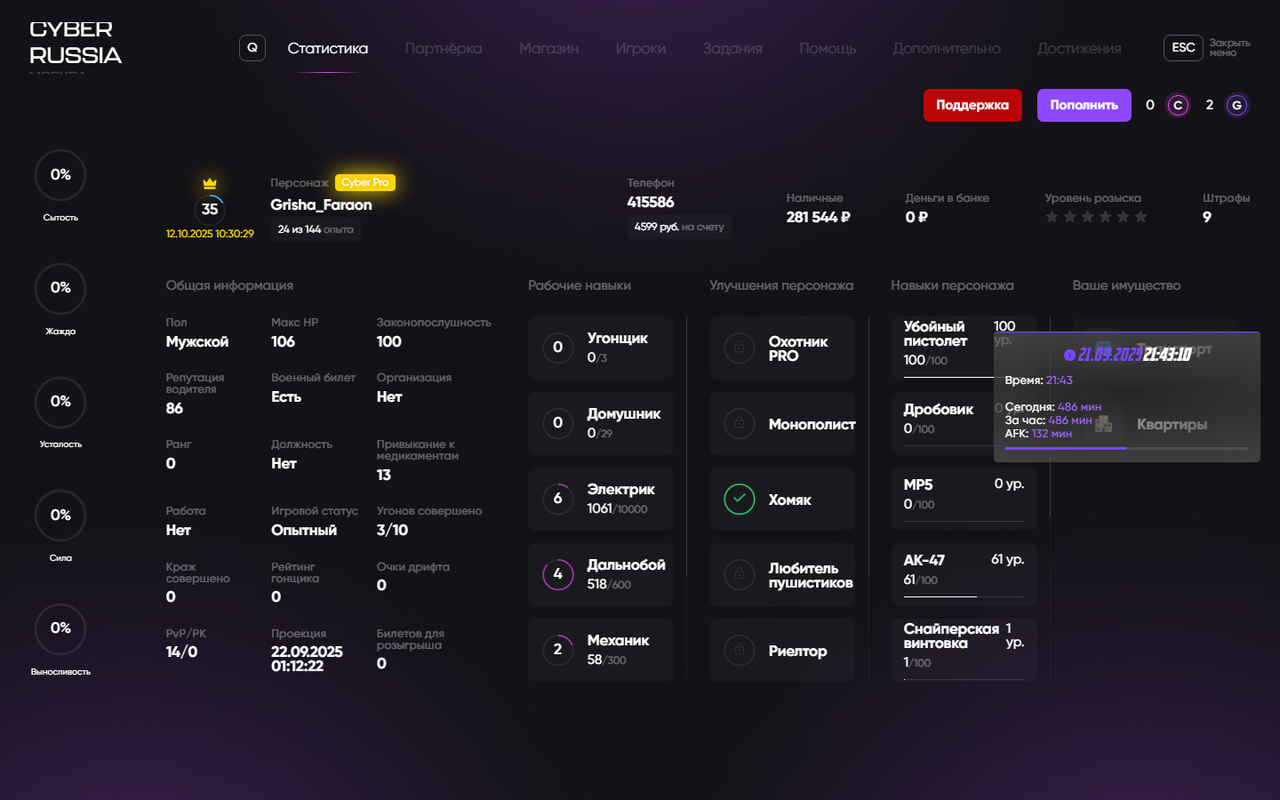Click the crown icon above level 35
This screenshot has height=800, width=1280.
click(x=210, y=184)
